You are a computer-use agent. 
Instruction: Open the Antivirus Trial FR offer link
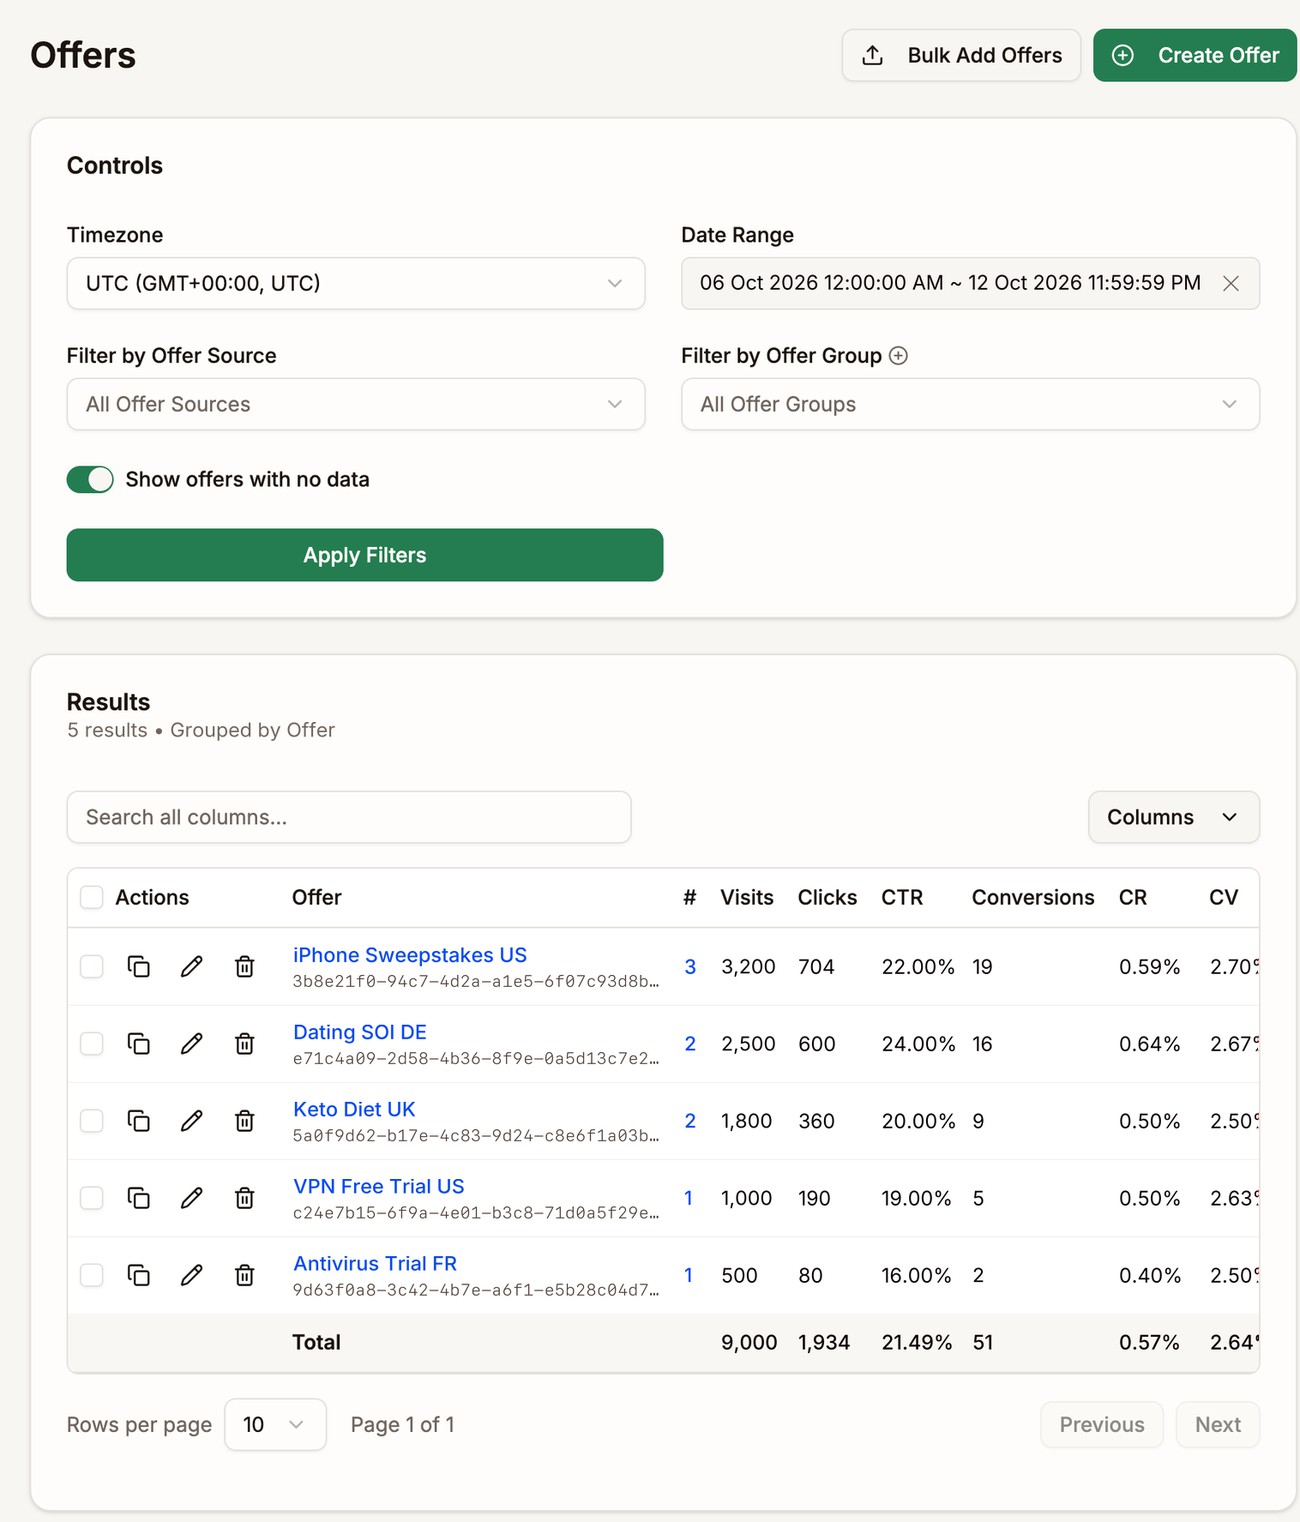pos(375,1263)
